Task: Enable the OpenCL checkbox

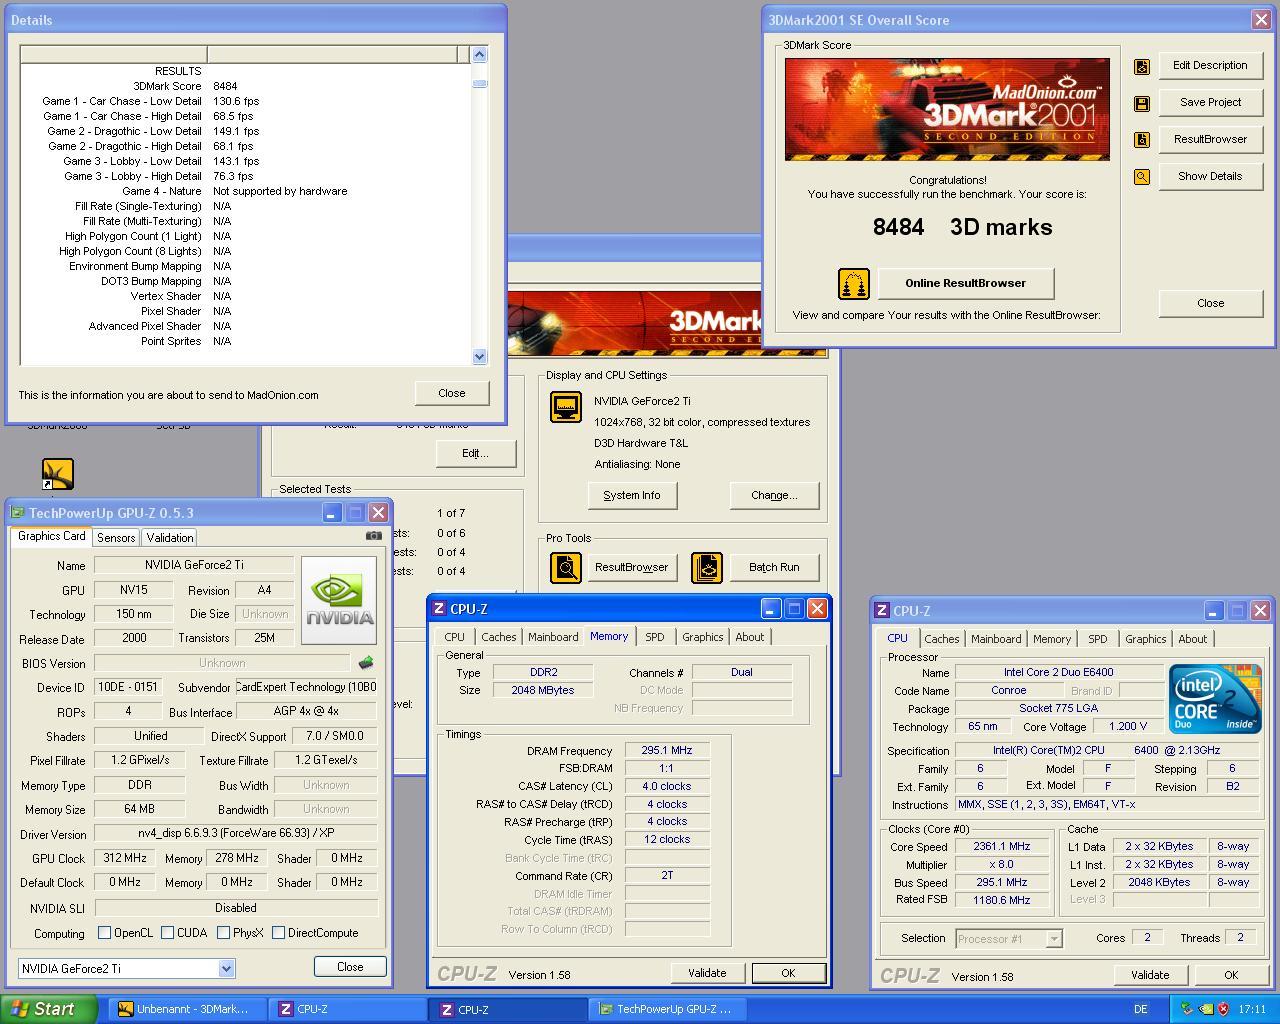Action: click(104, 933)
